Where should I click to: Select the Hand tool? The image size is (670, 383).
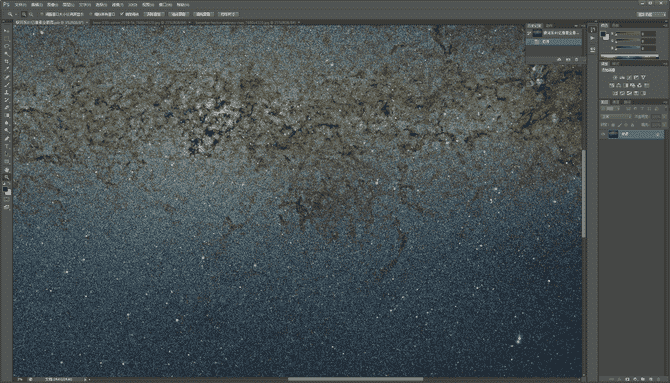click(6, 170)
